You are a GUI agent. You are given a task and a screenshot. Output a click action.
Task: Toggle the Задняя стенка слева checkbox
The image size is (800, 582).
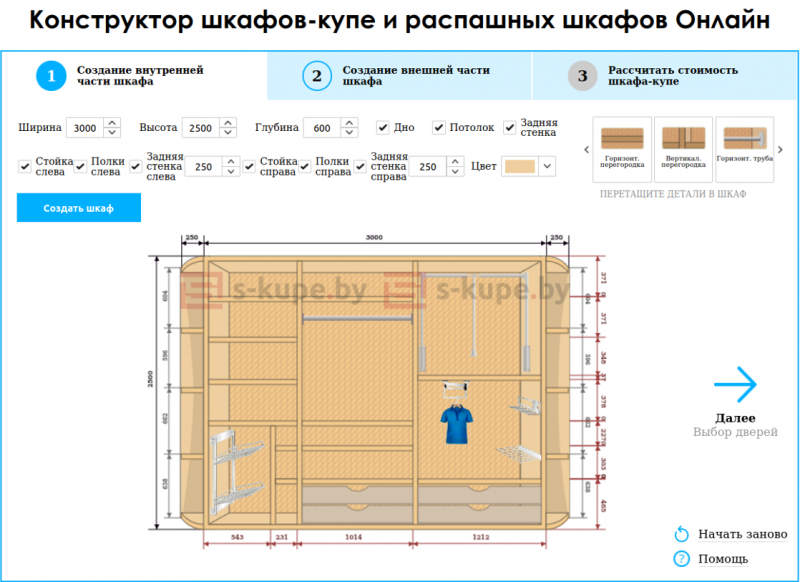click(x=135, y=166)
